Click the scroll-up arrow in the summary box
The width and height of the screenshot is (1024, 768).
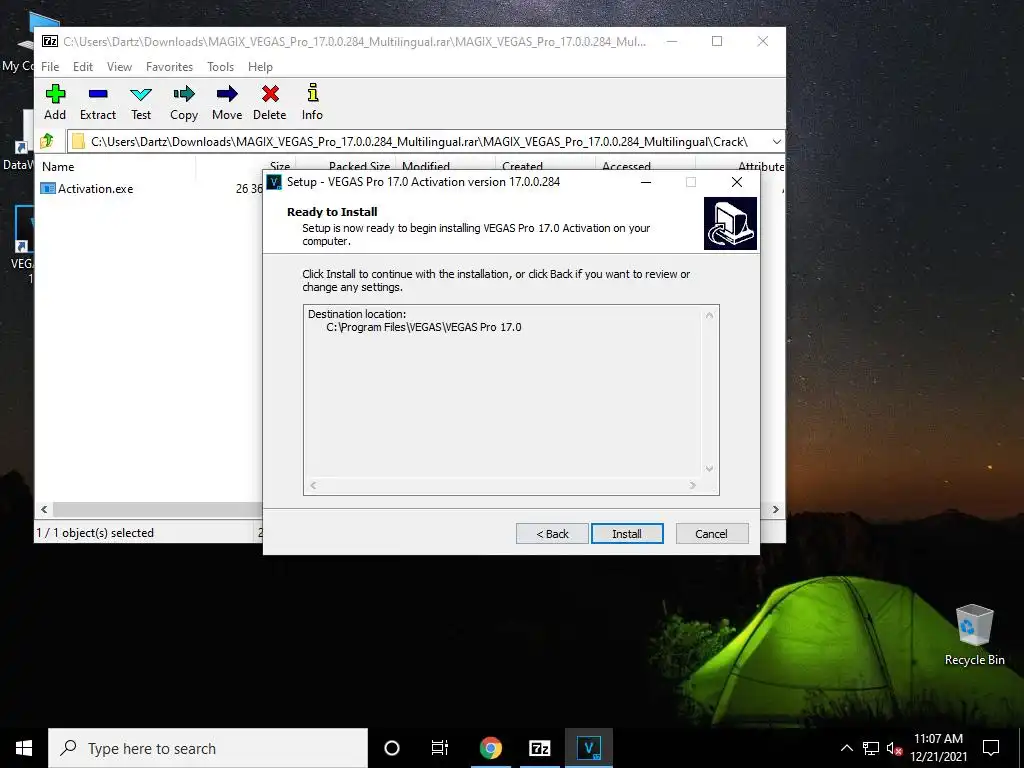(709, 316)
